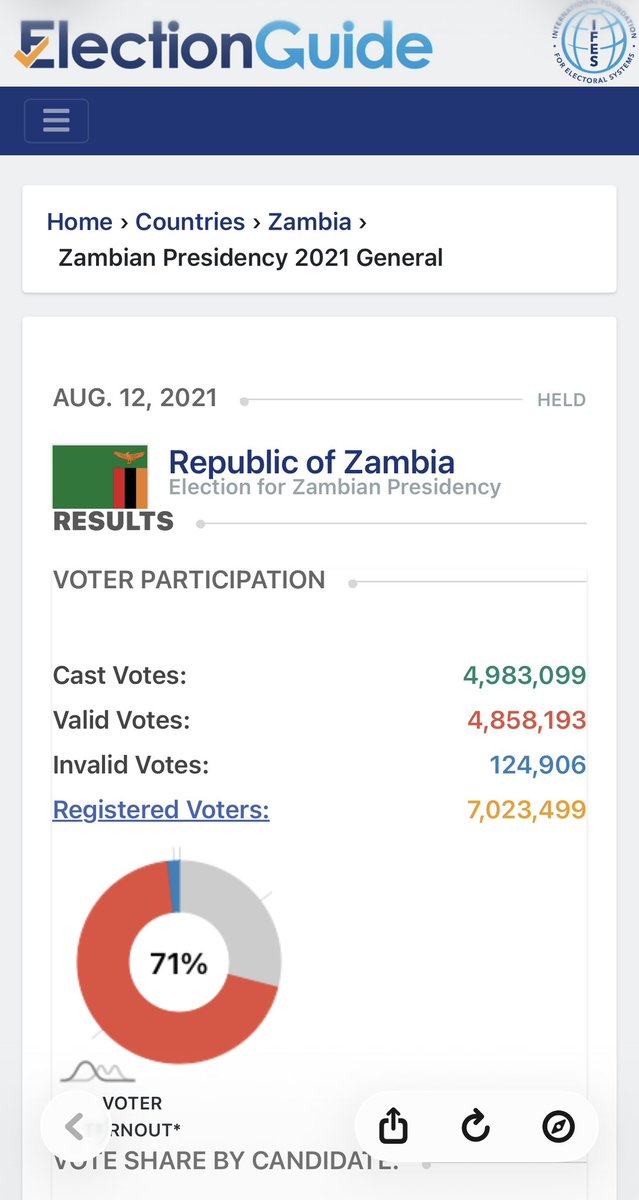Go to Home breadcrumb link
639x1200 pixels.
click(80, 222)
